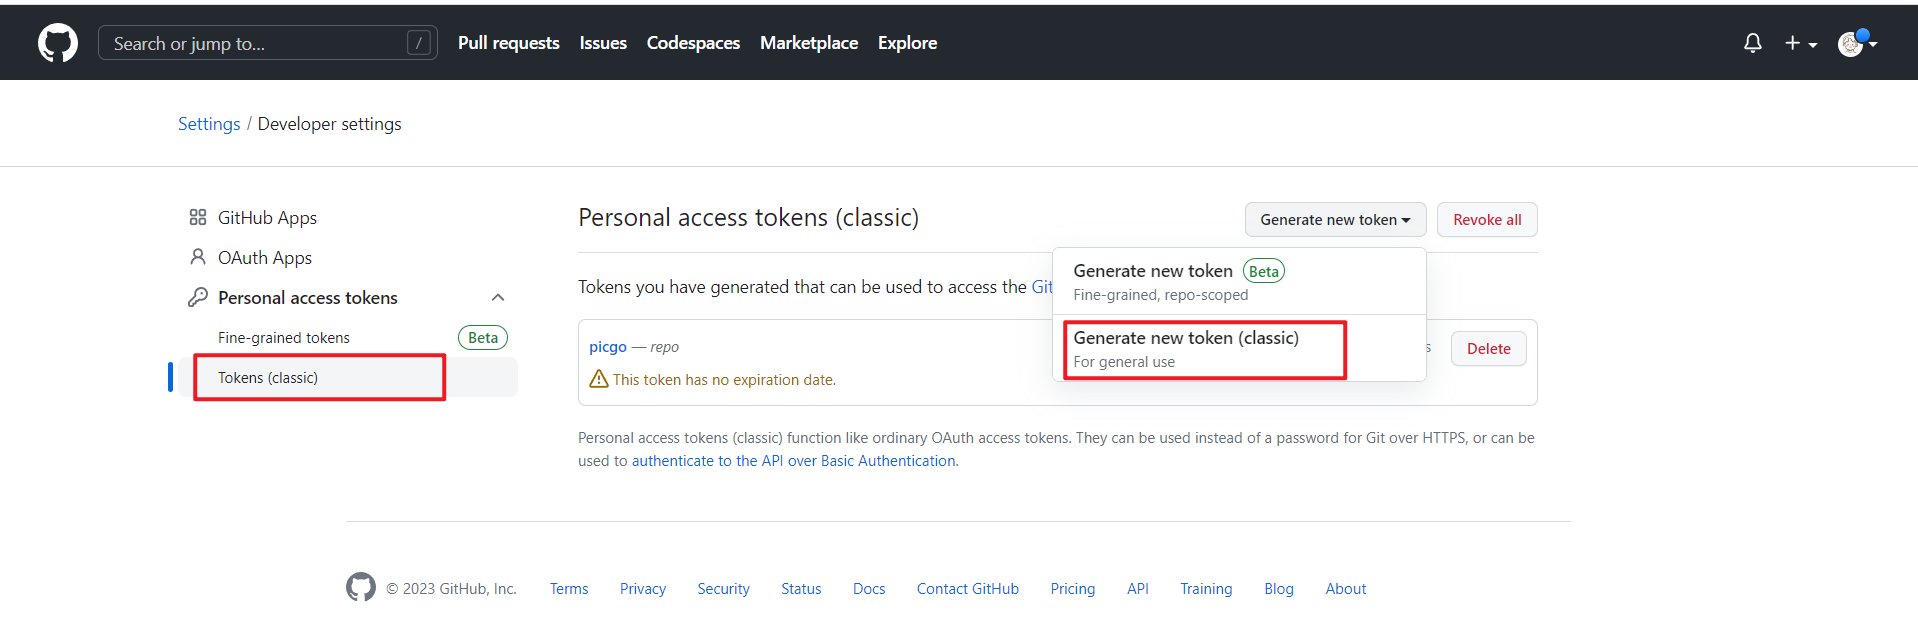The height and width of the screenshot is (640, 1918).
Task: Open the picgo token
Action: [x=608, y=347]
